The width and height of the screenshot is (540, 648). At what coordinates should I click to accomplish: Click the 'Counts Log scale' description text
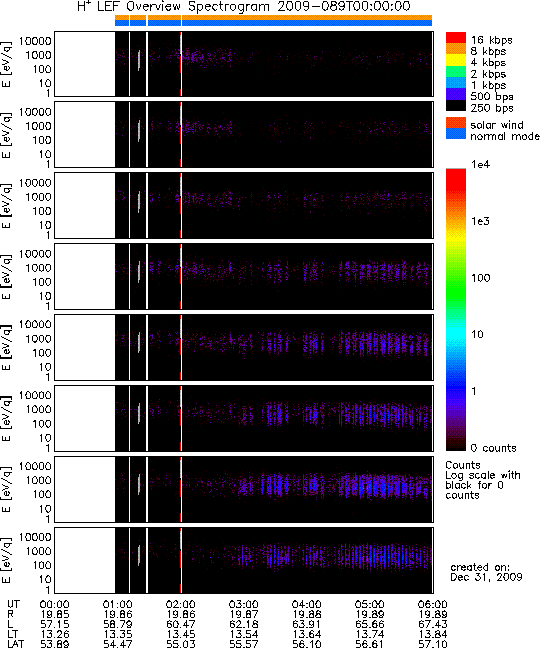point(483,480)
